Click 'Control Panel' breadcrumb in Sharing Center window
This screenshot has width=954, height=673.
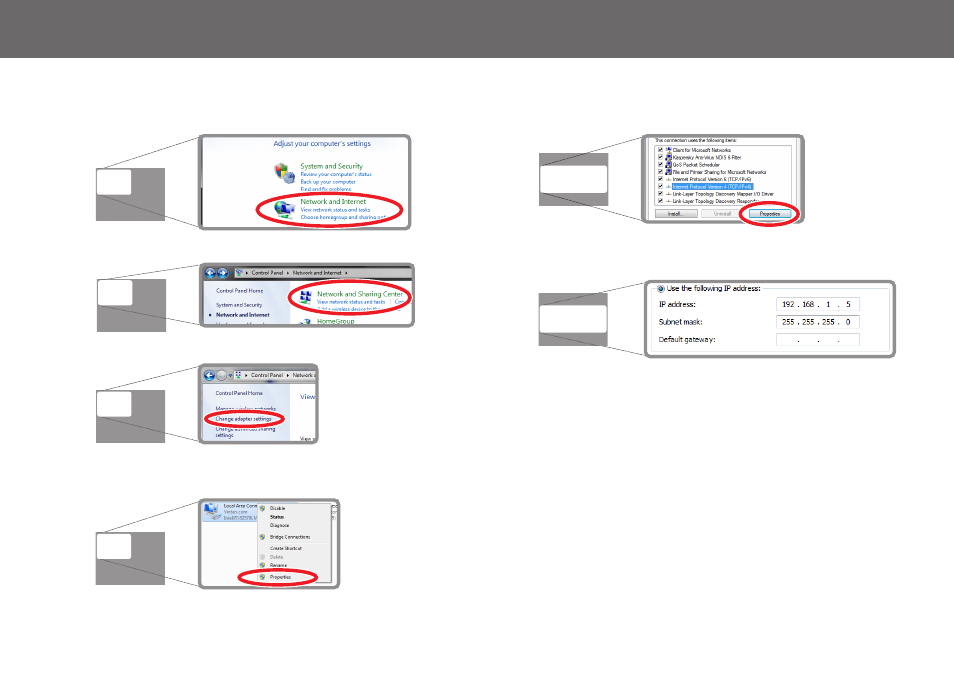point(267,375)
